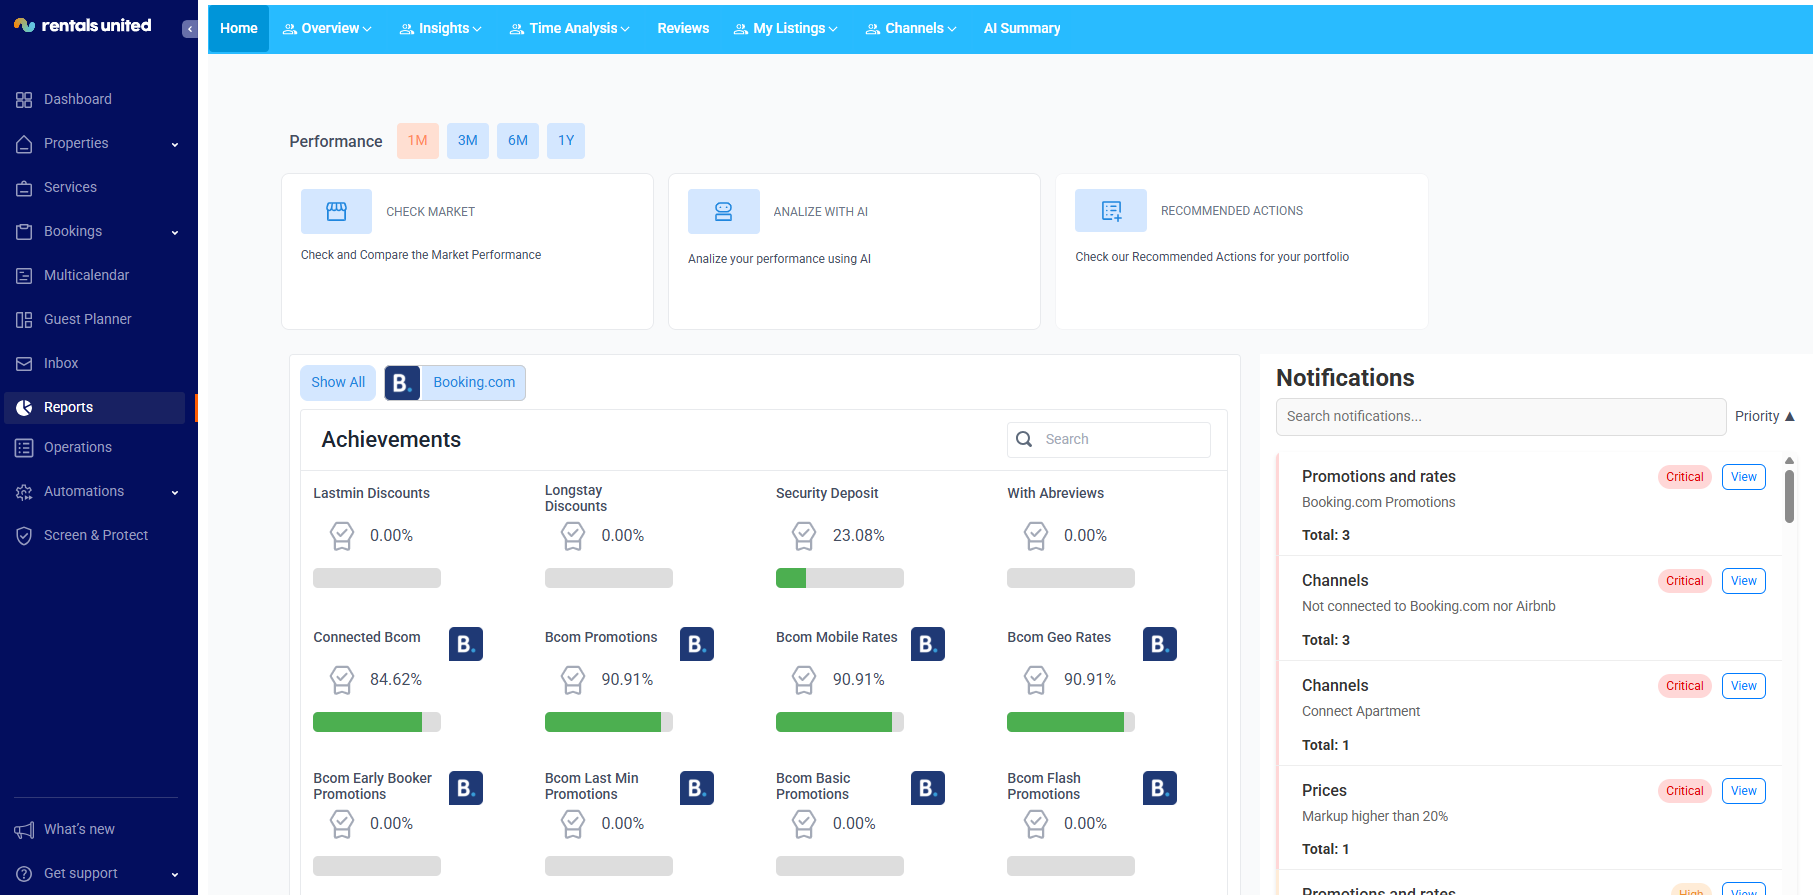Expand the Properties submenu

[175, 145]
